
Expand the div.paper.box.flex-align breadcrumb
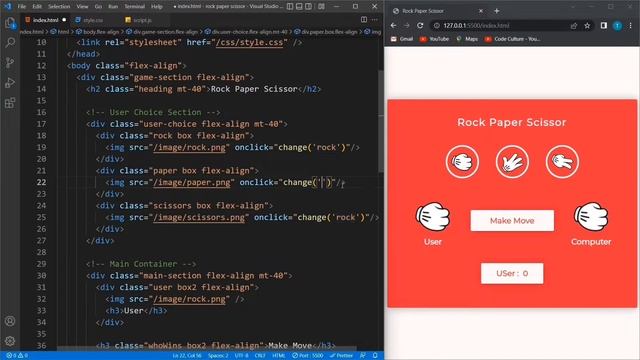[x=326, y=31]
